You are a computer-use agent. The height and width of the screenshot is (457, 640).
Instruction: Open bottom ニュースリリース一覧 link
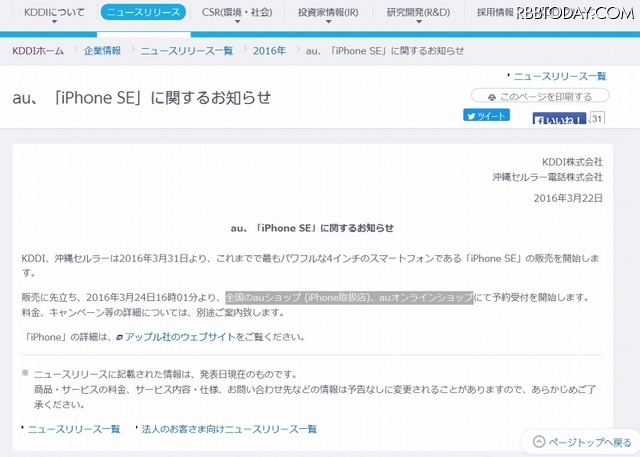point(74,429)
